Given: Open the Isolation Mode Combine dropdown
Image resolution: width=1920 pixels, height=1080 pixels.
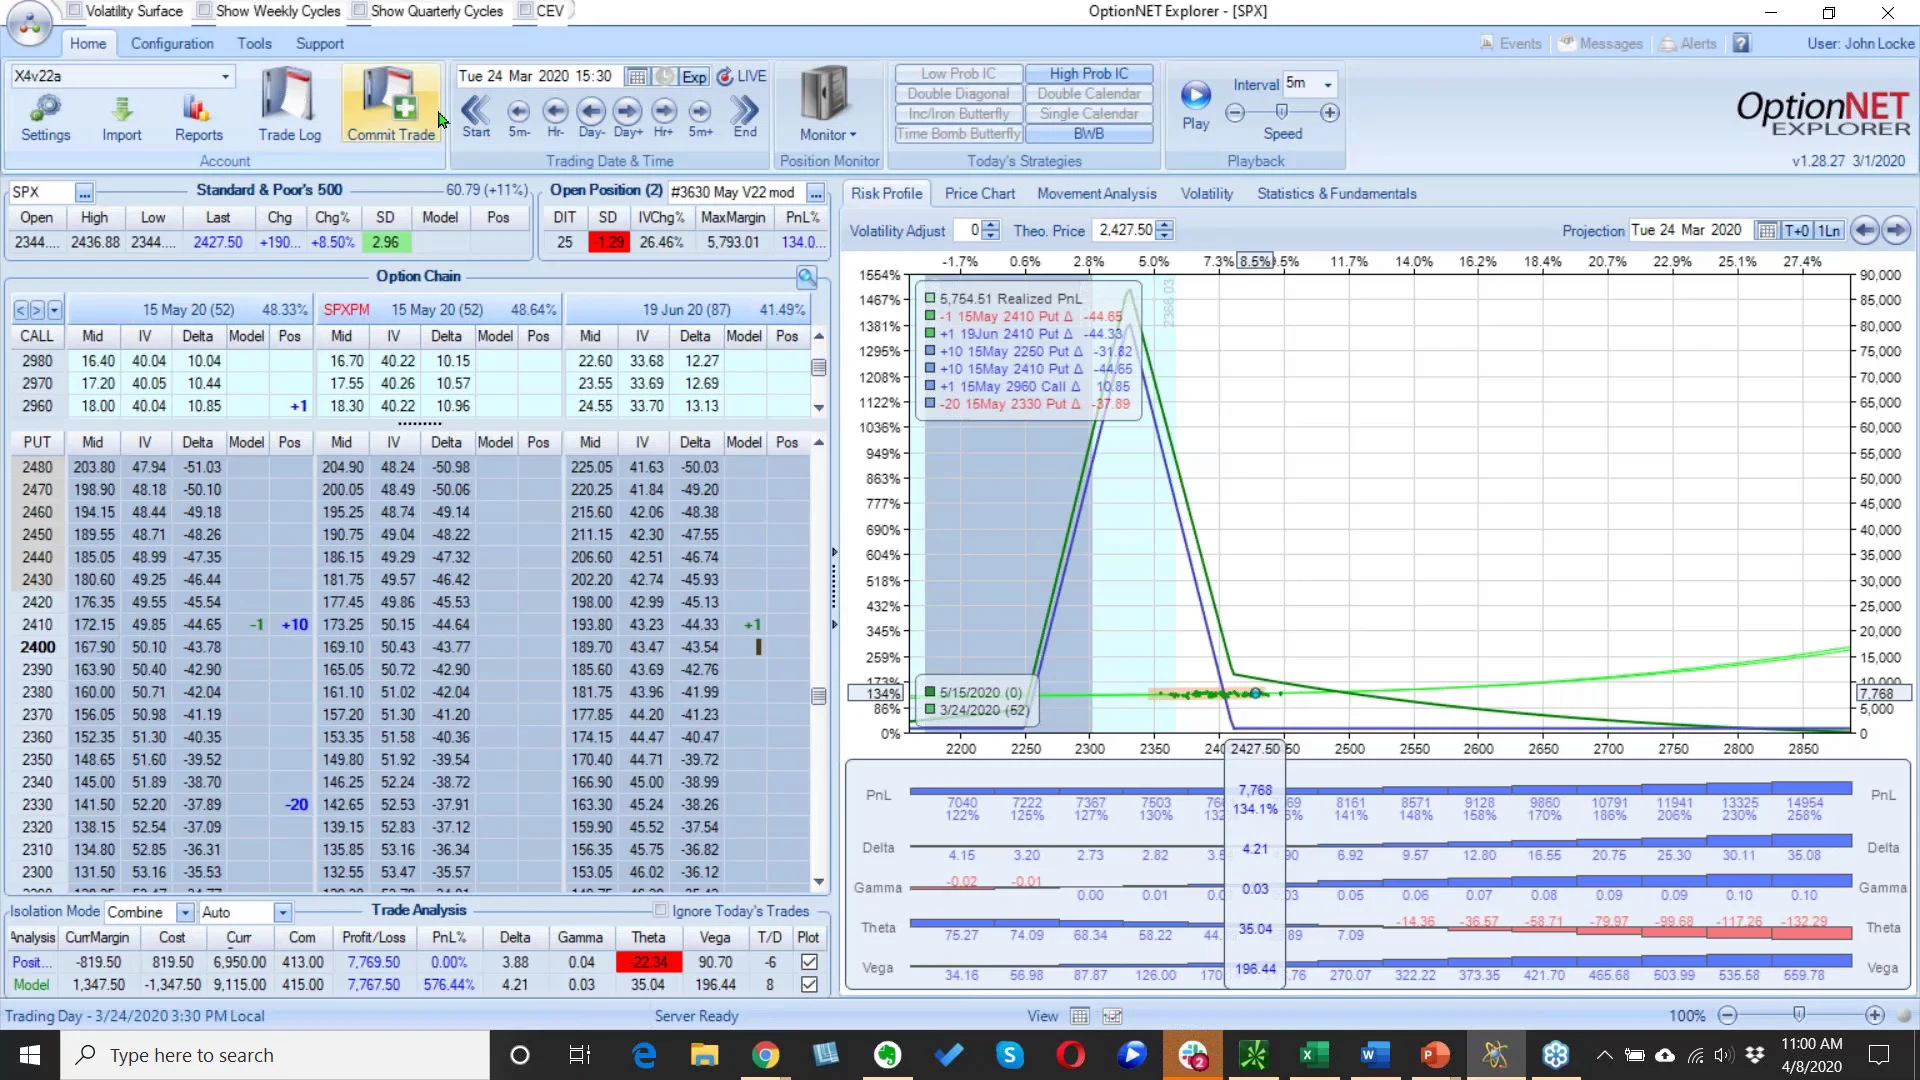Looking at the screenshot, I should pos(185,912).
